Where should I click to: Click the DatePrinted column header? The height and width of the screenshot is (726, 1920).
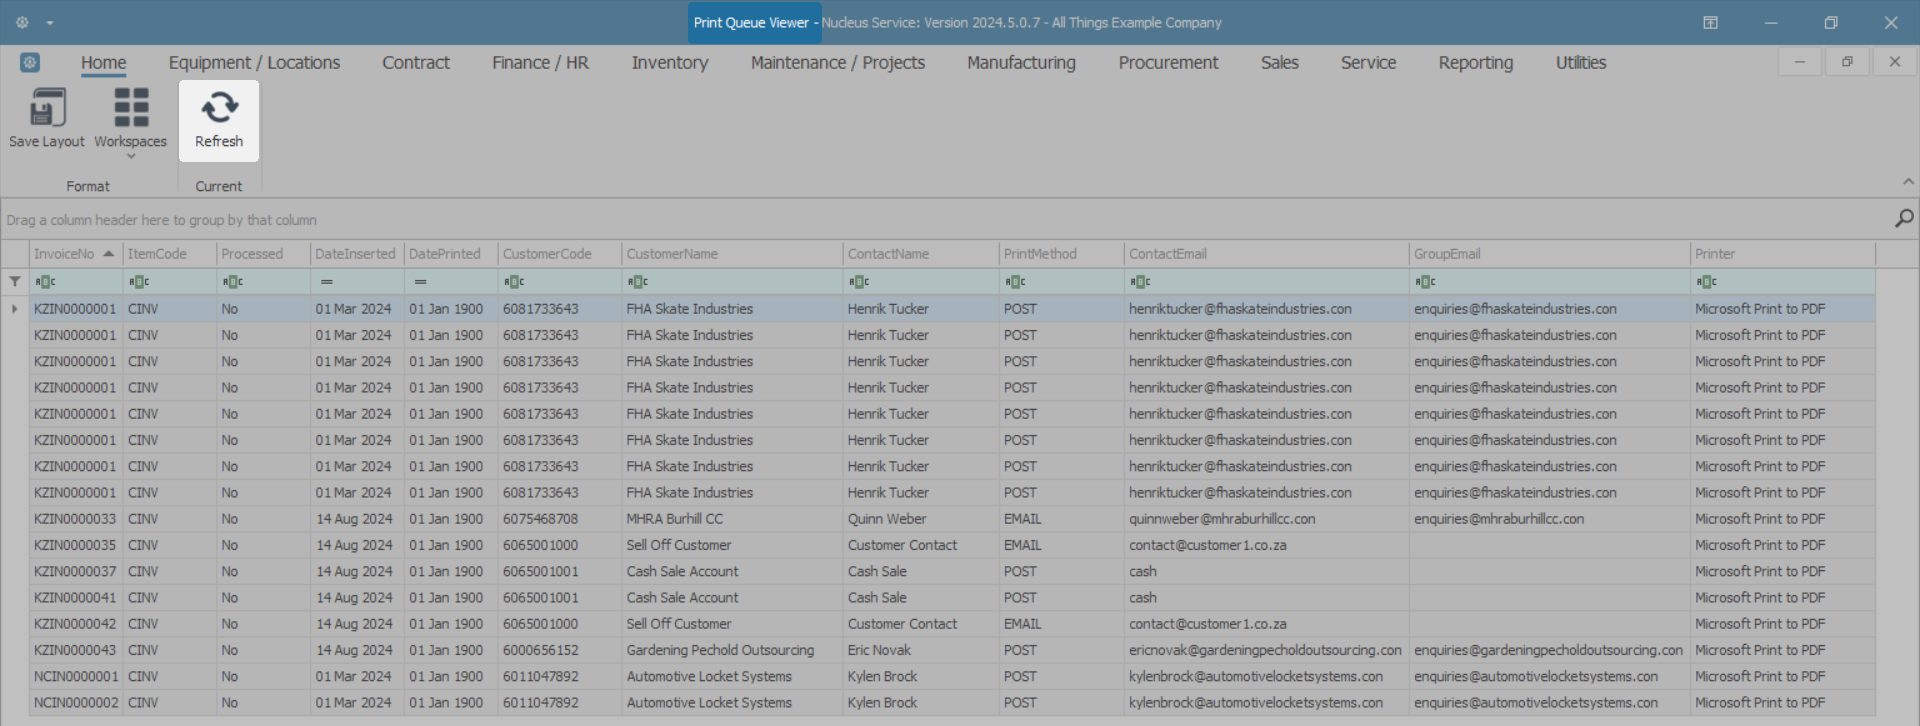(451, 254)
